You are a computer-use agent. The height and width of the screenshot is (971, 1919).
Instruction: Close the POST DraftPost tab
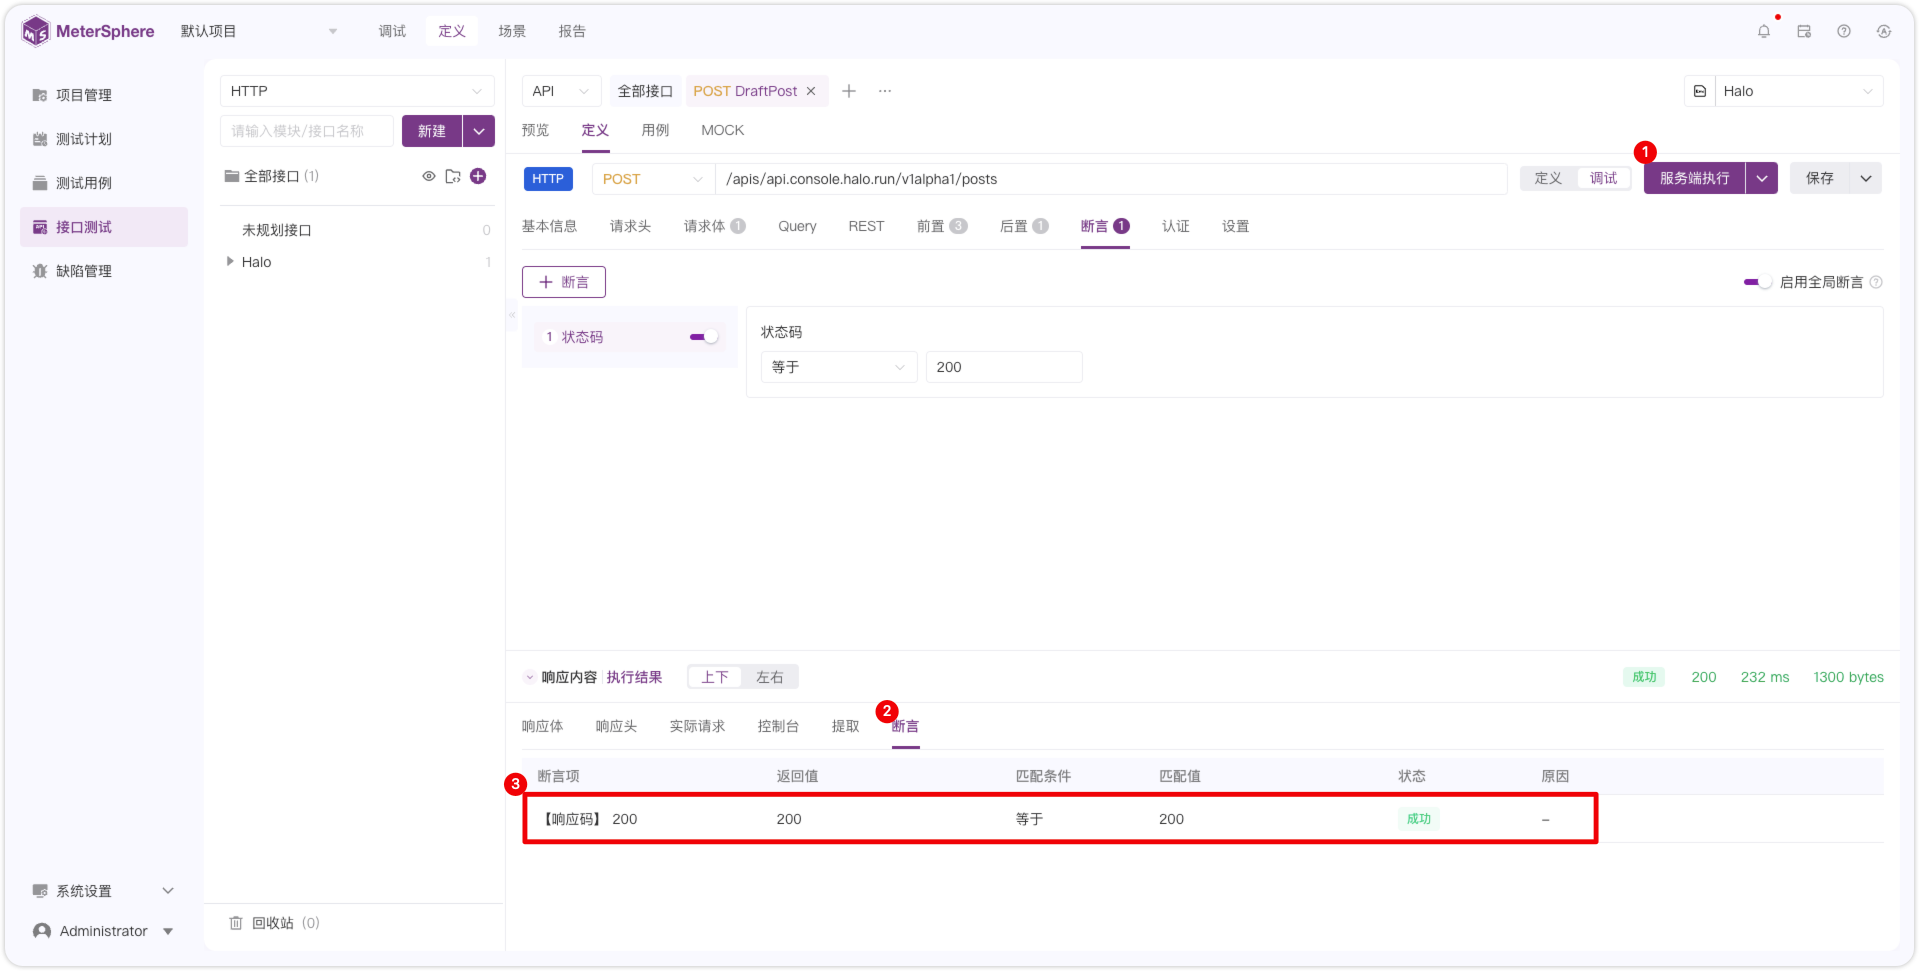tap(811, 91)
